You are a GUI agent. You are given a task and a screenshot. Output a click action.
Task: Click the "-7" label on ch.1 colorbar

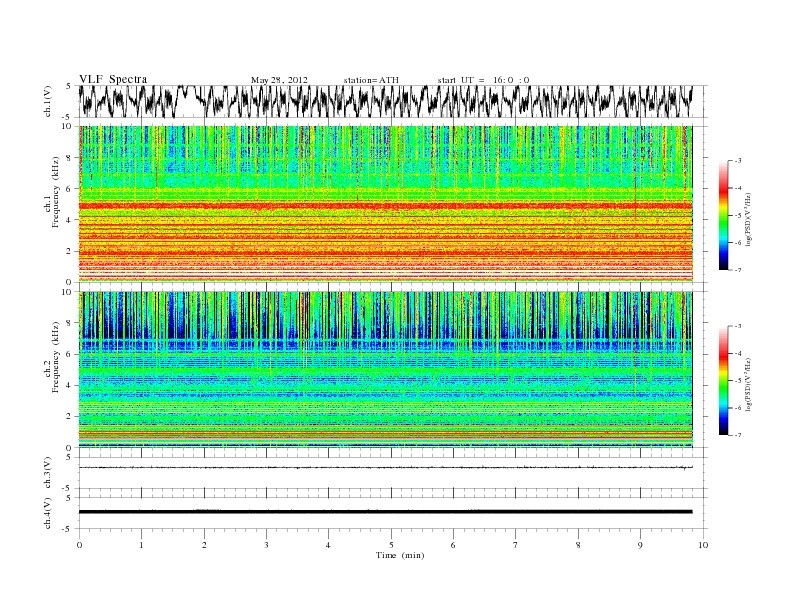point(737,270)
